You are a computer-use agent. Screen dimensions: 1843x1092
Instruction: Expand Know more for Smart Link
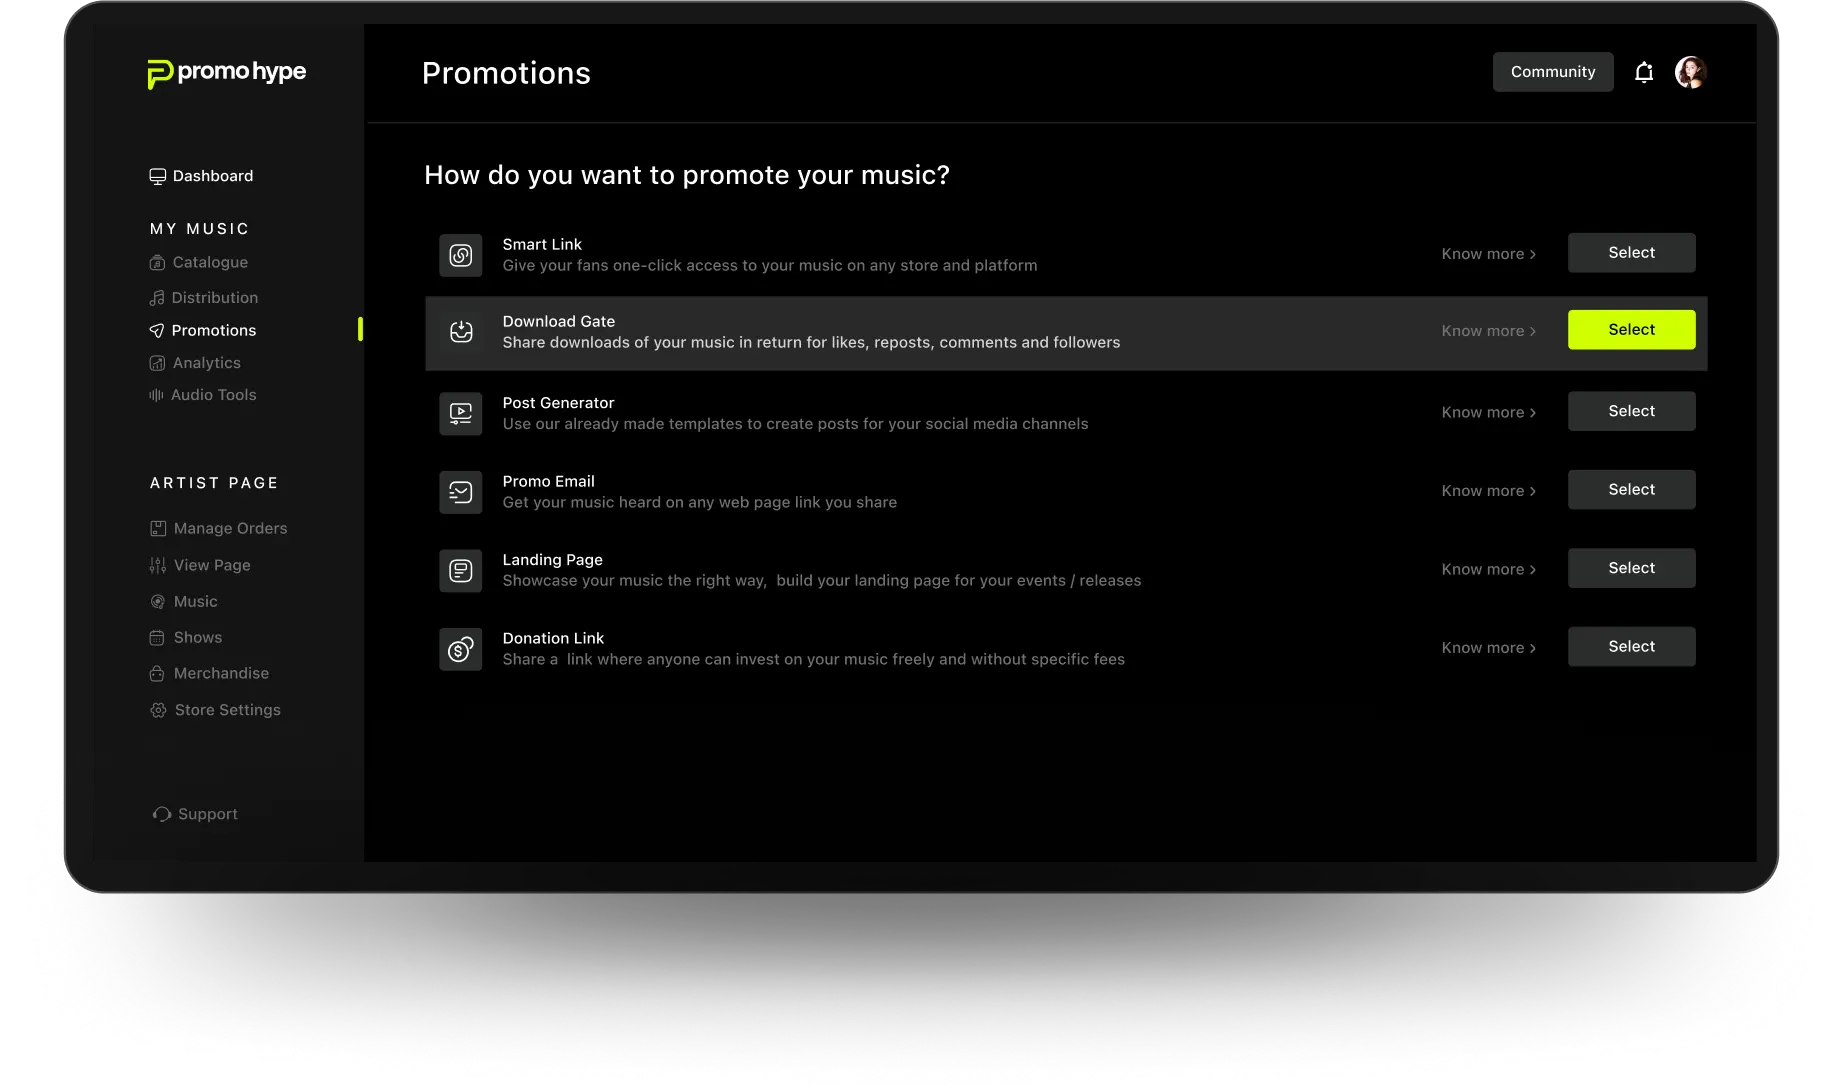click(1488, 254)
